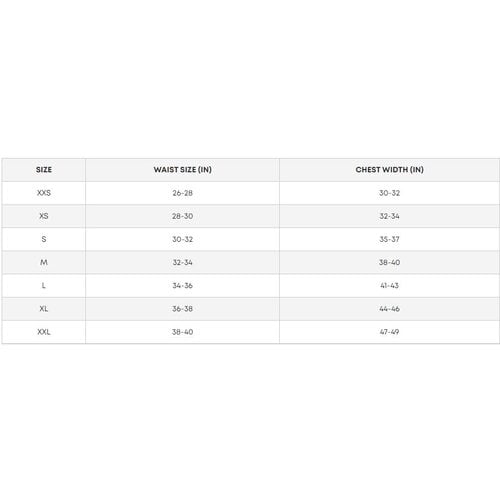Click waist value 32-34 in M row
The width and height of the screenshot is (500, 500).
(182, 262)
